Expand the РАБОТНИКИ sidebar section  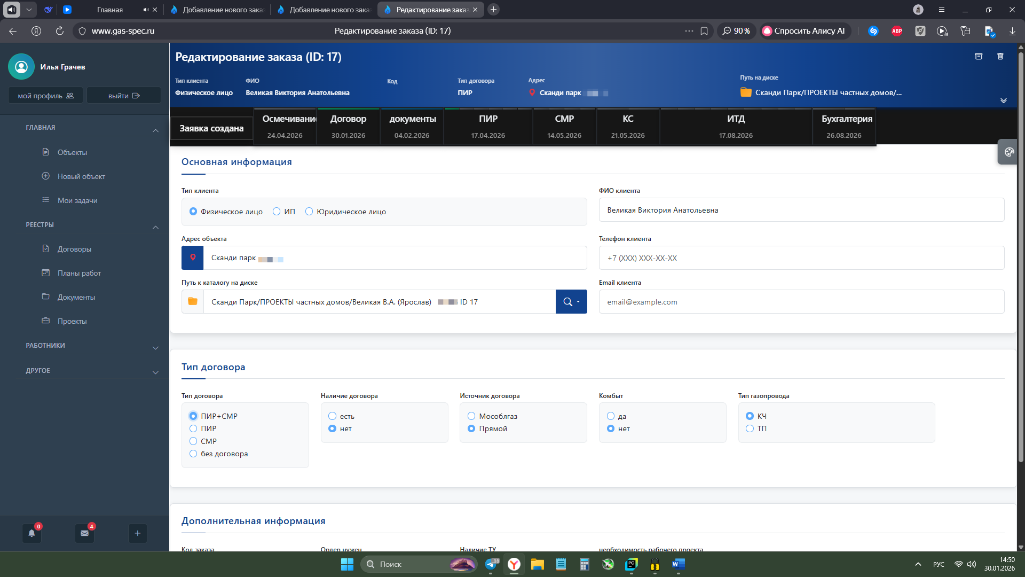156,348
